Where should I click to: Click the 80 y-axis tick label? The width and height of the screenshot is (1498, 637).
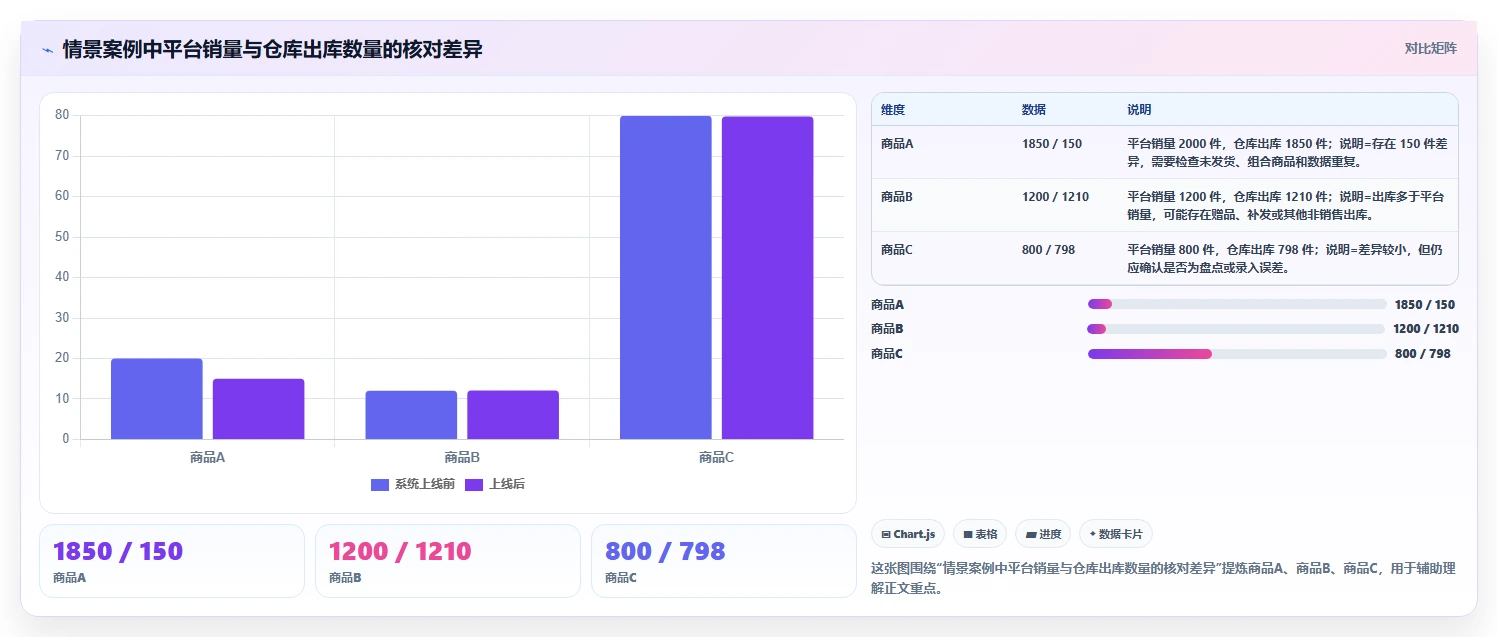tap(62, 115)
